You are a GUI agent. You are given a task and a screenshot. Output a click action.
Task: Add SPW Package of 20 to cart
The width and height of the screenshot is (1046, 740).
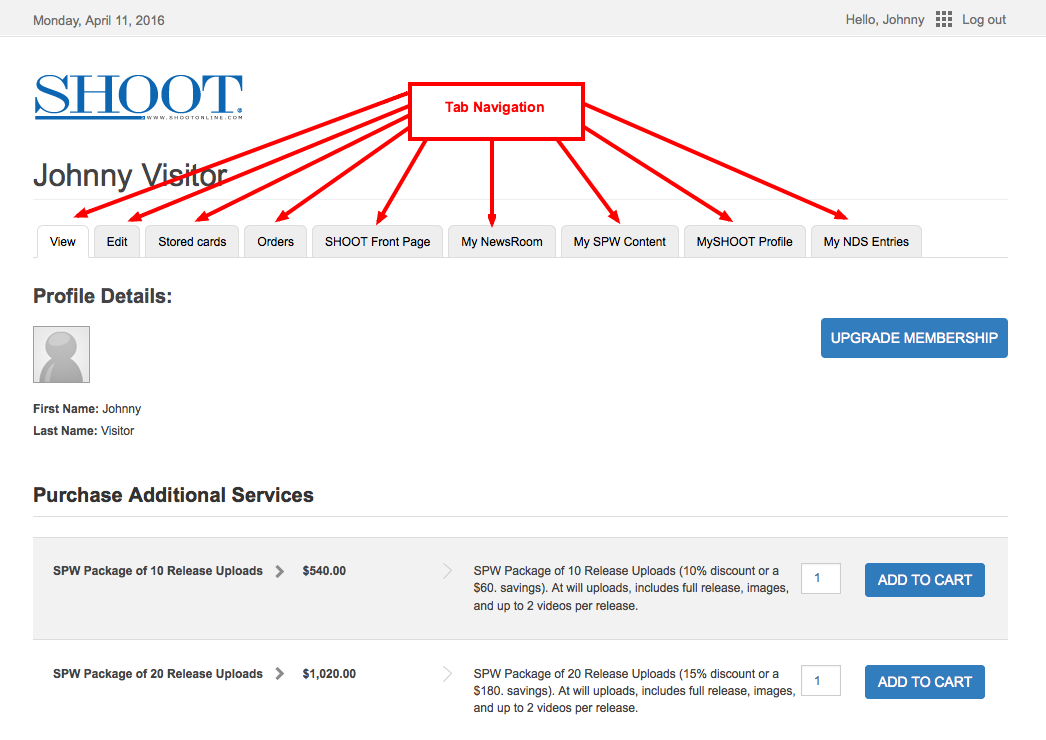[925, 682]
